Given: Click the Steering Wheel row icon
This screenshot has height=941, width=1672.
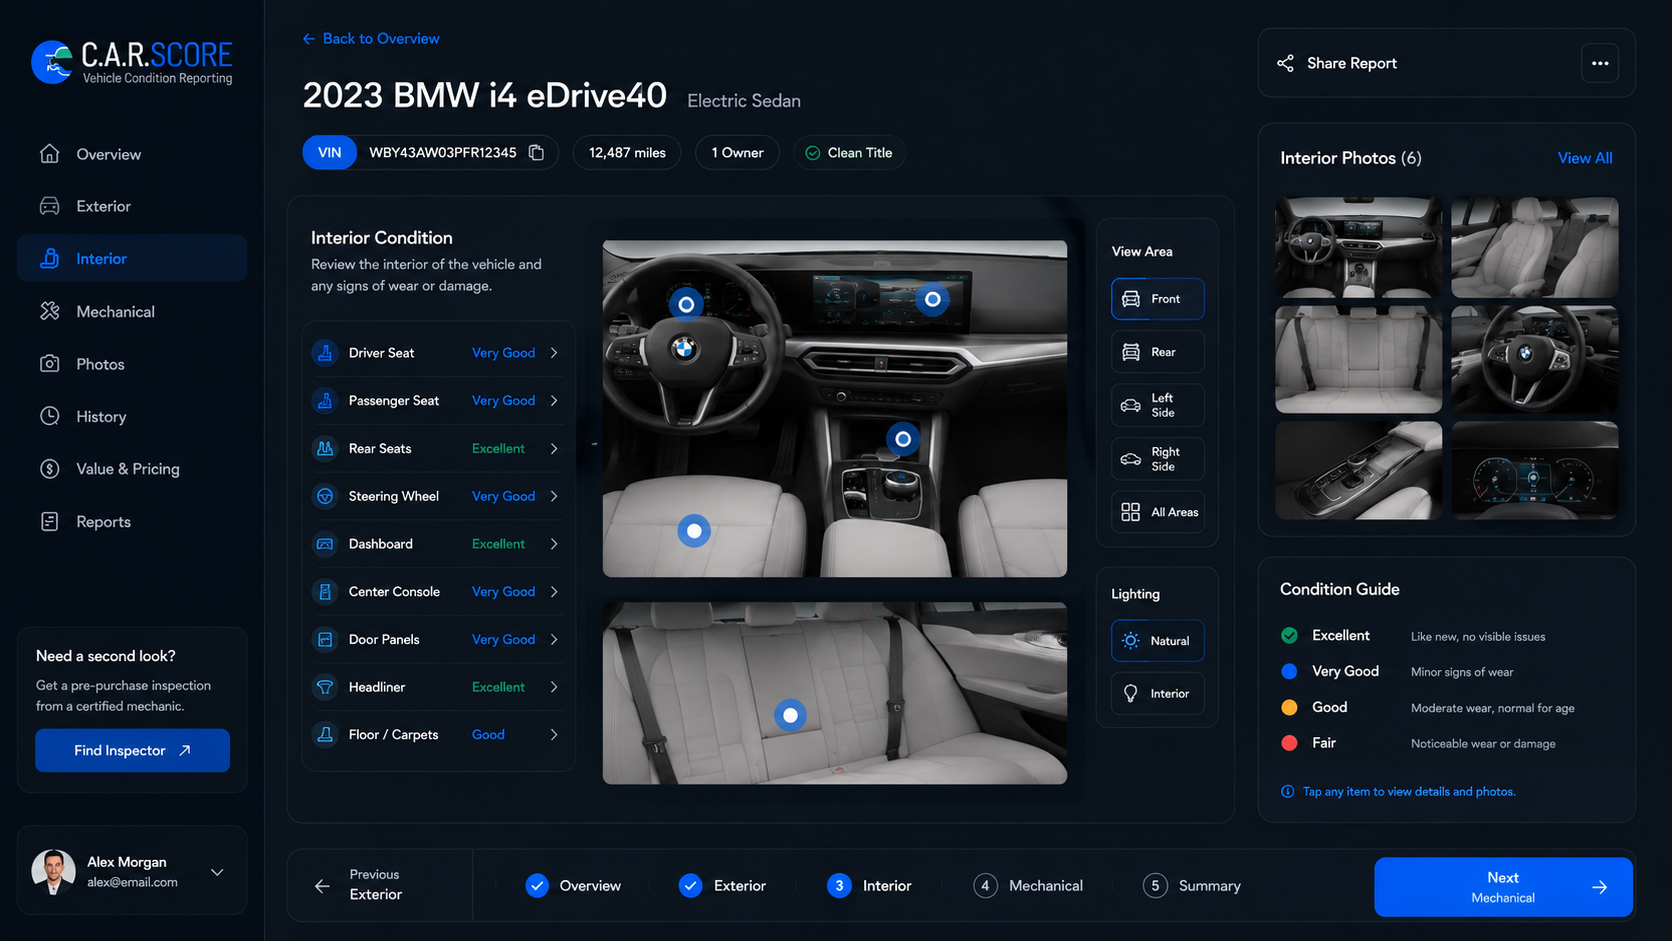Looking at the screenshot, I should [x=325, y=496].
